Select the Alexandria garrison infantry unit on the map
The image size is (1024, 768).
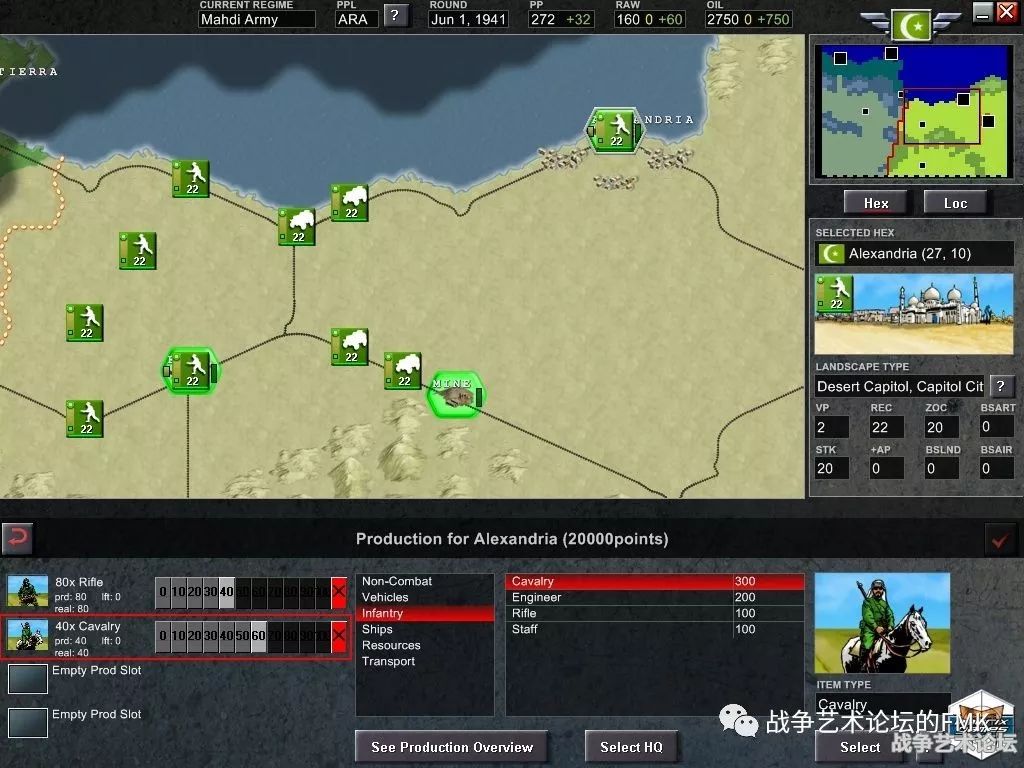coord(615,130)
